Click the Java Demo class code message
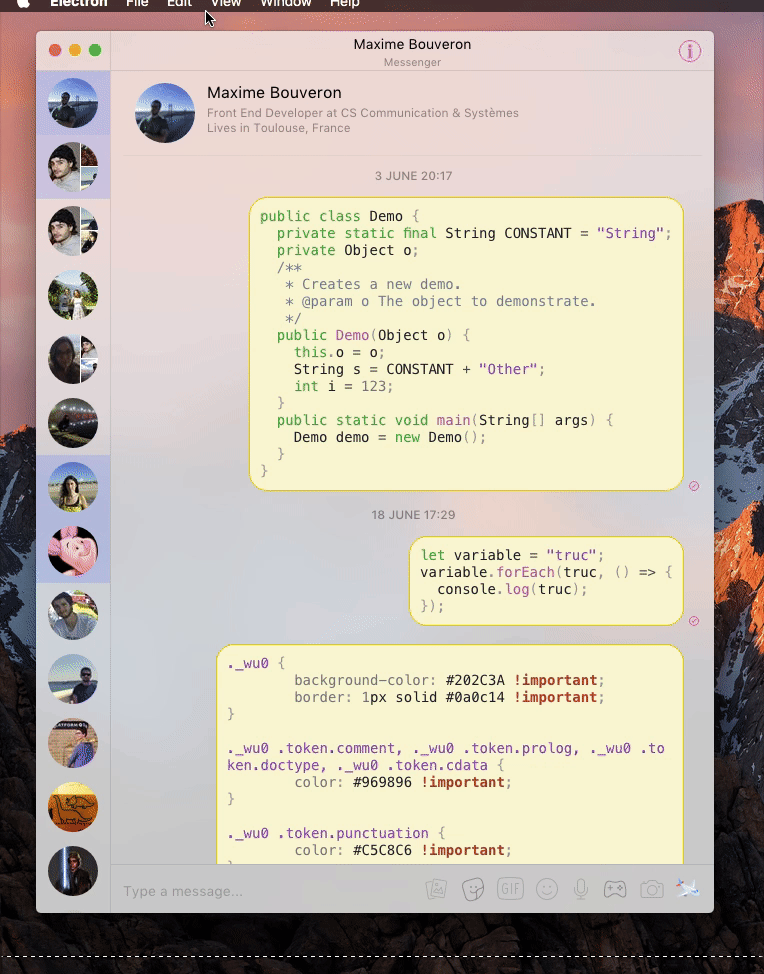Screen dimensions: 764x974 (466, 344)
